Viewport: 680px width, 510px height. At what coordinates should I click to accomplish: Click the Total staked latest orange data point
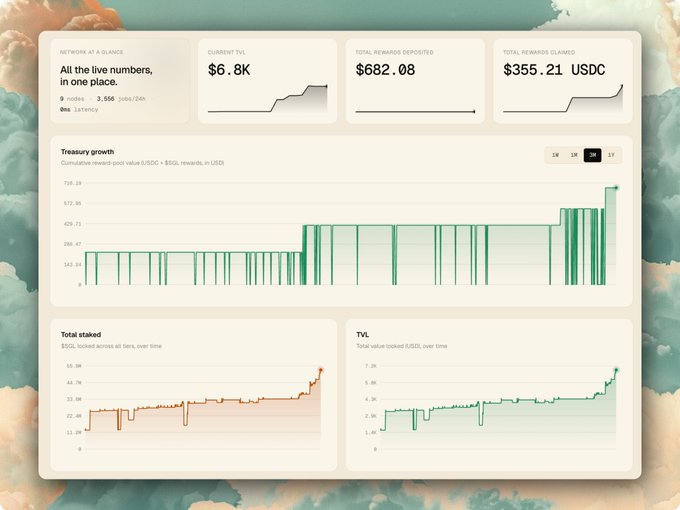click(x=321, y=370)
